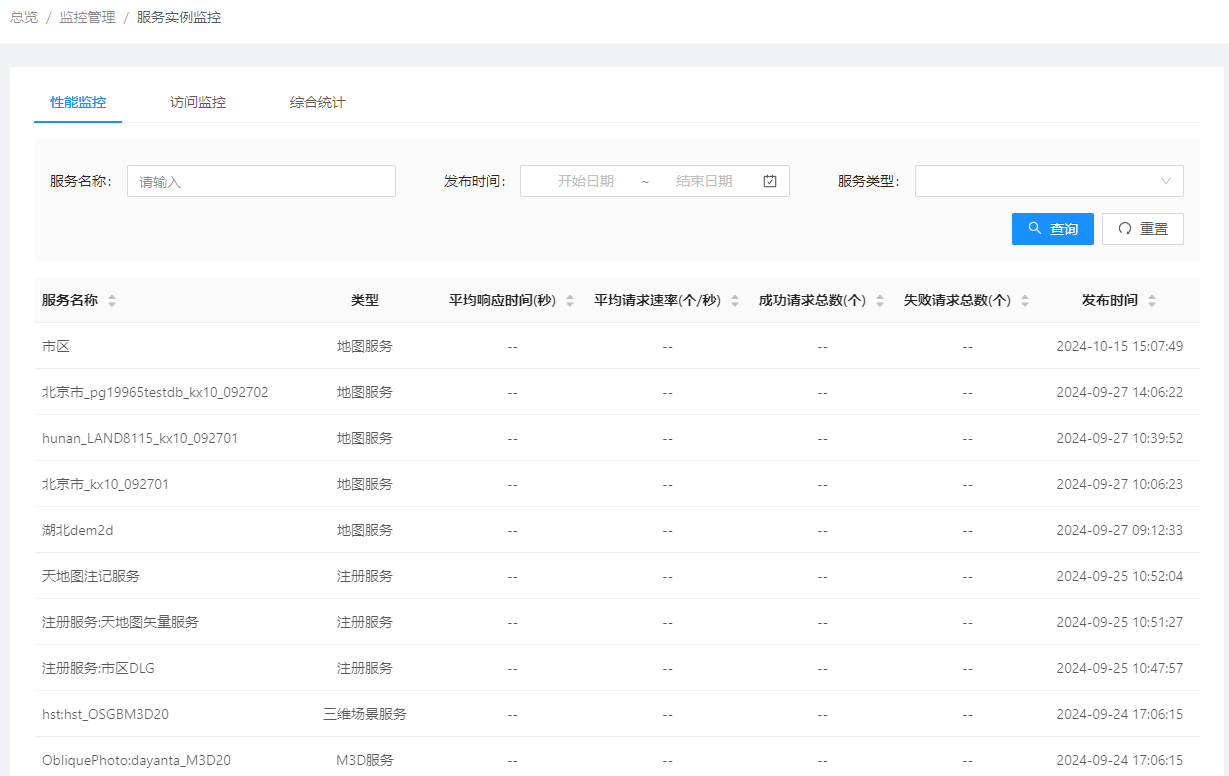Open the 服务类型 dropdown

tap(1049, 181)
